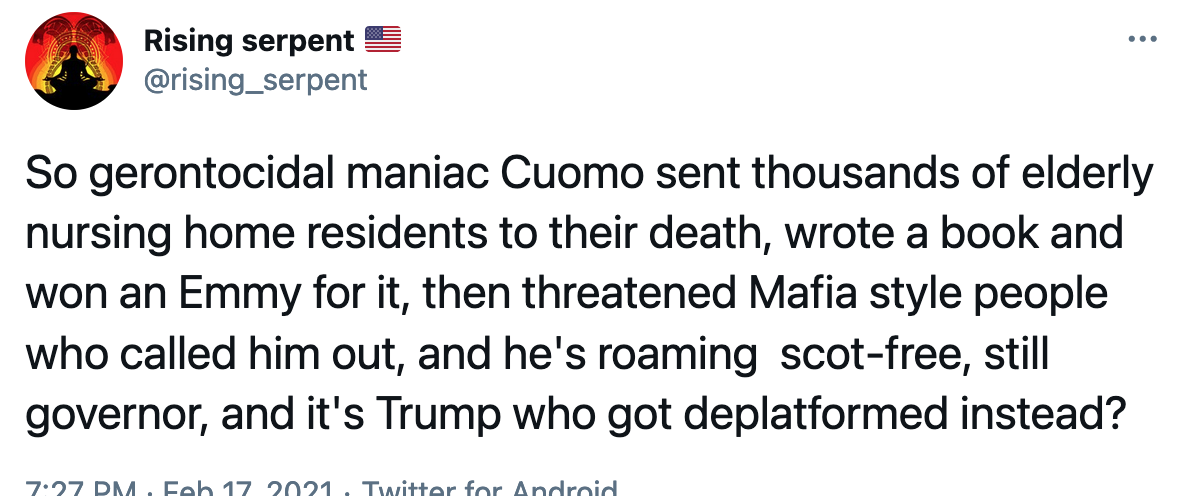Open the Rising serpent display name link
Viewport: 1188px width, 496px height.
(x=249, y=40)
